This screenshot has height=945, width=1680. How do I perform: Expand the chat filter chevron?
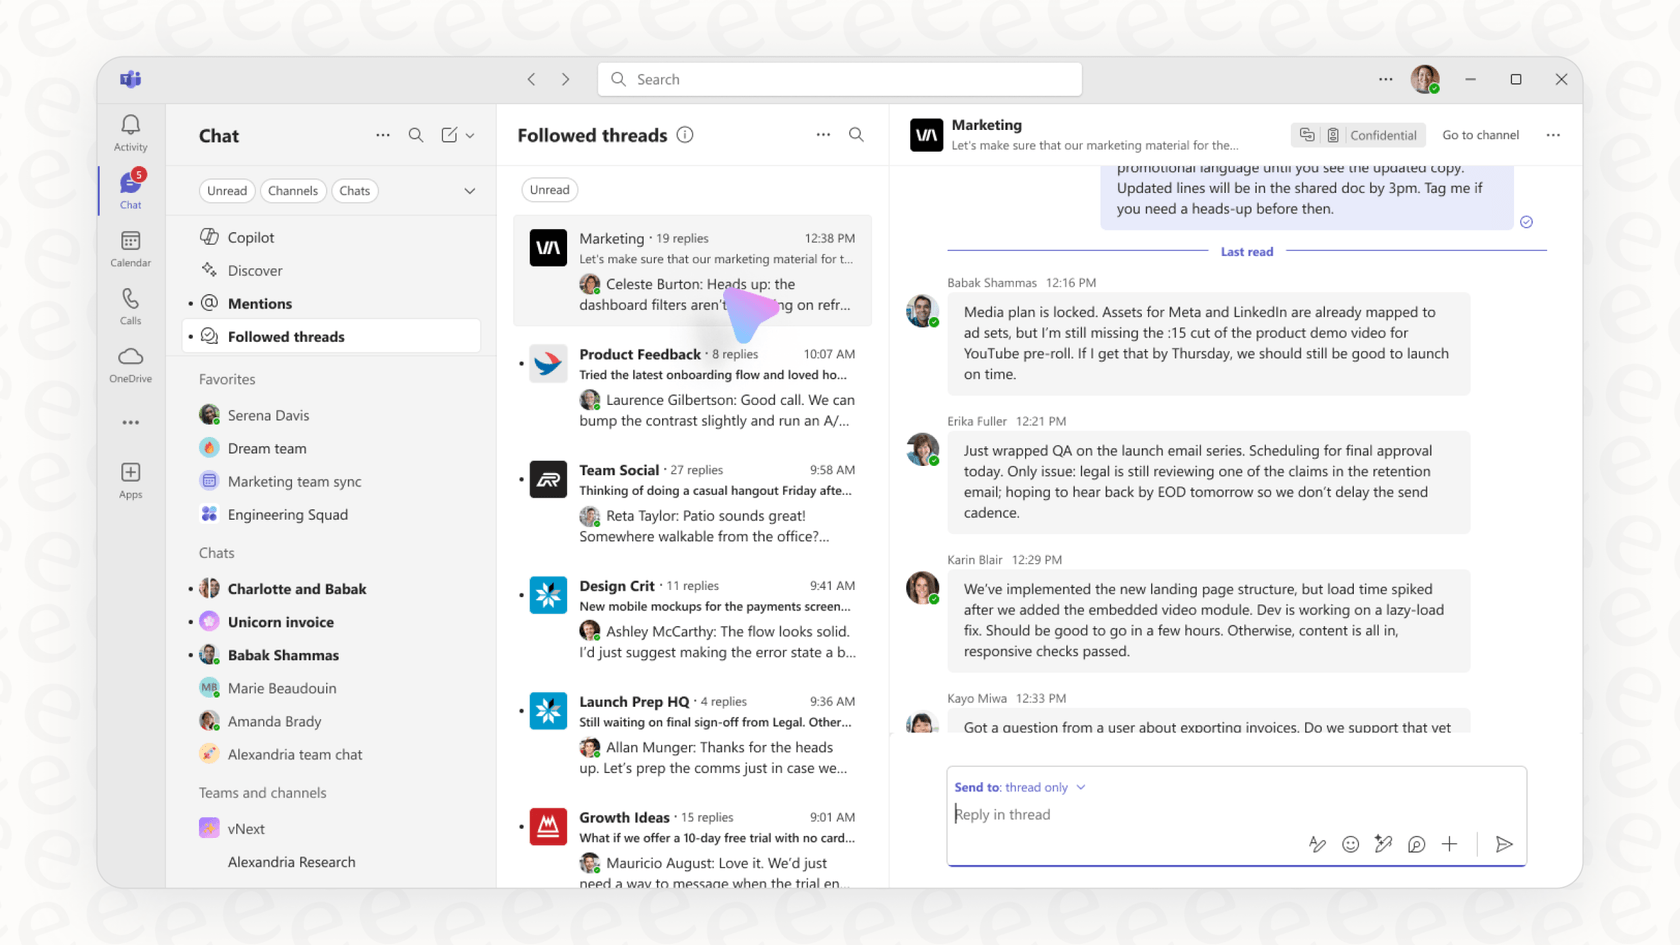(x=469, y=190)
